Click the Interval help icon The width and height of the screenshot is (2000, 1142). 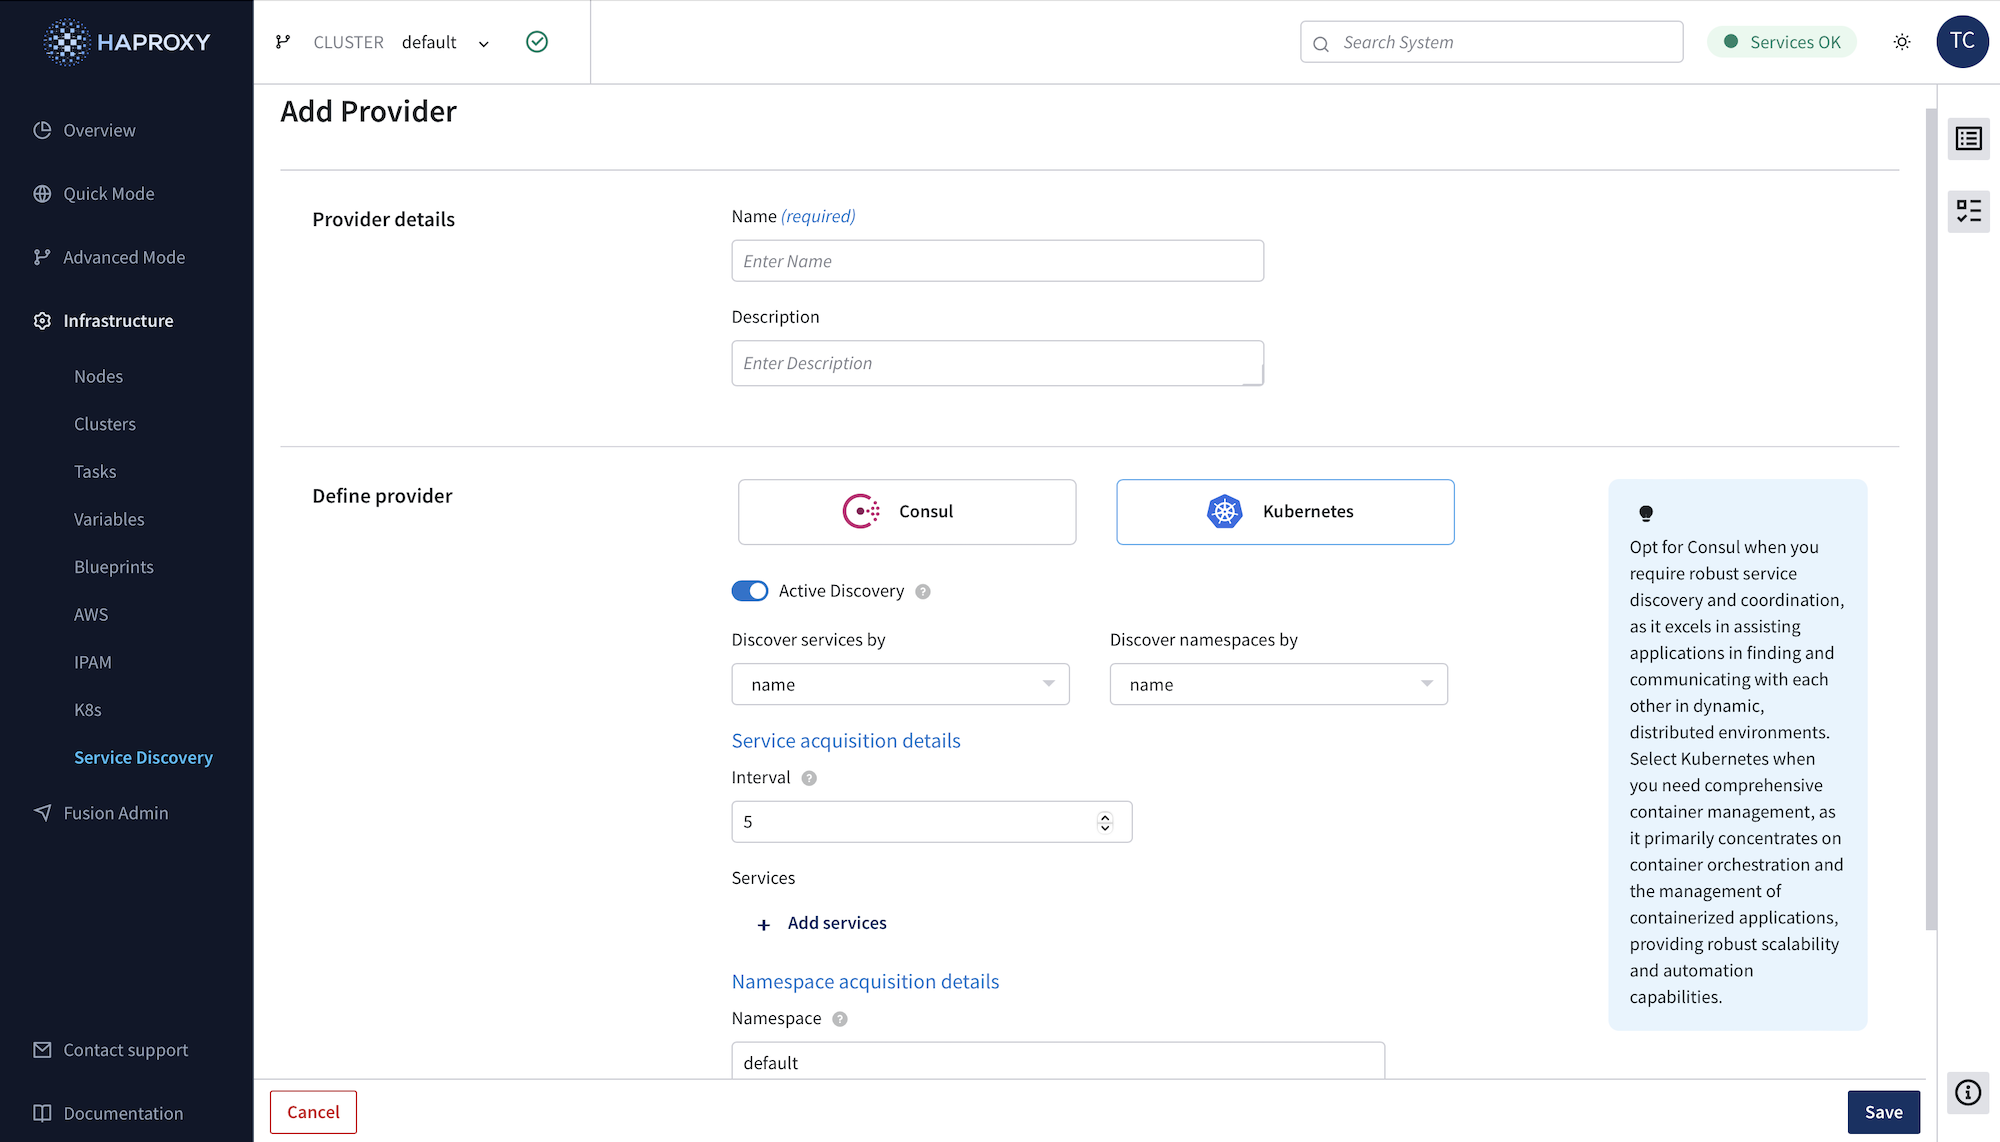809,778
